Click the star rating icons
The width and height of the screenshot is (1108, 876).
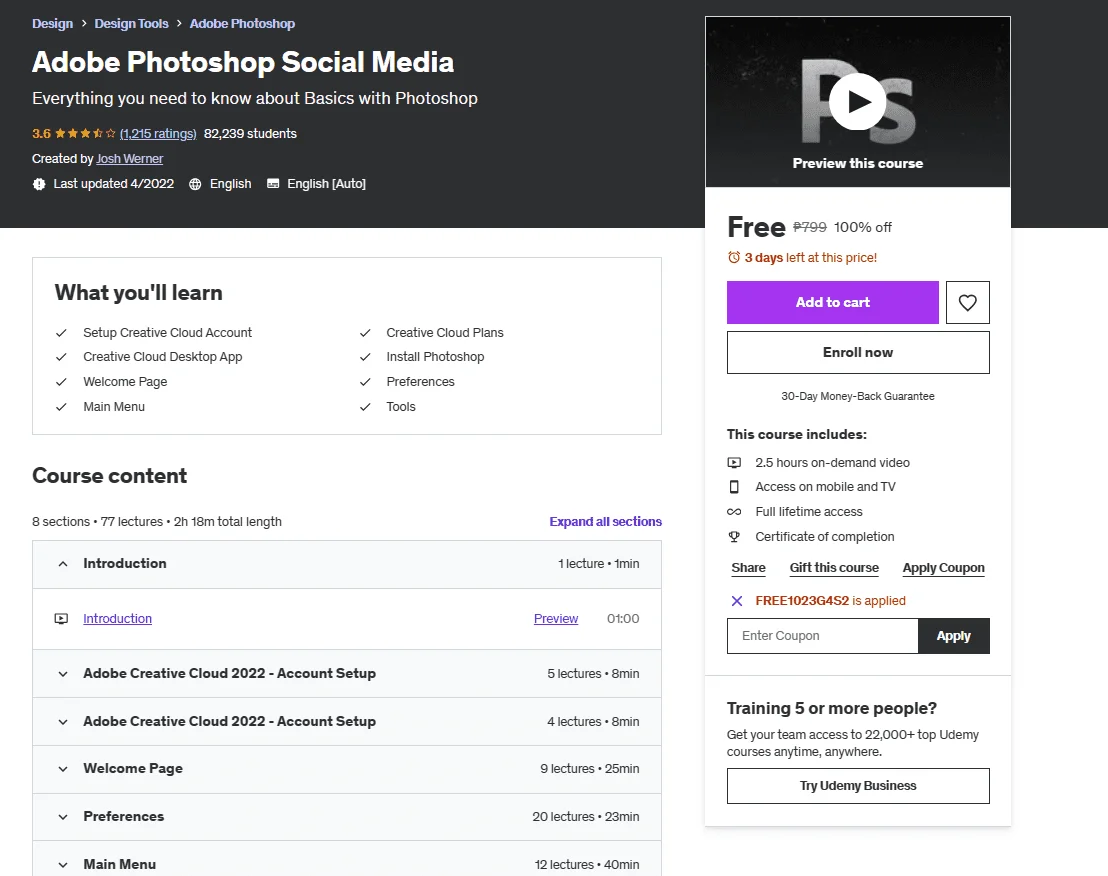(85, 134)
